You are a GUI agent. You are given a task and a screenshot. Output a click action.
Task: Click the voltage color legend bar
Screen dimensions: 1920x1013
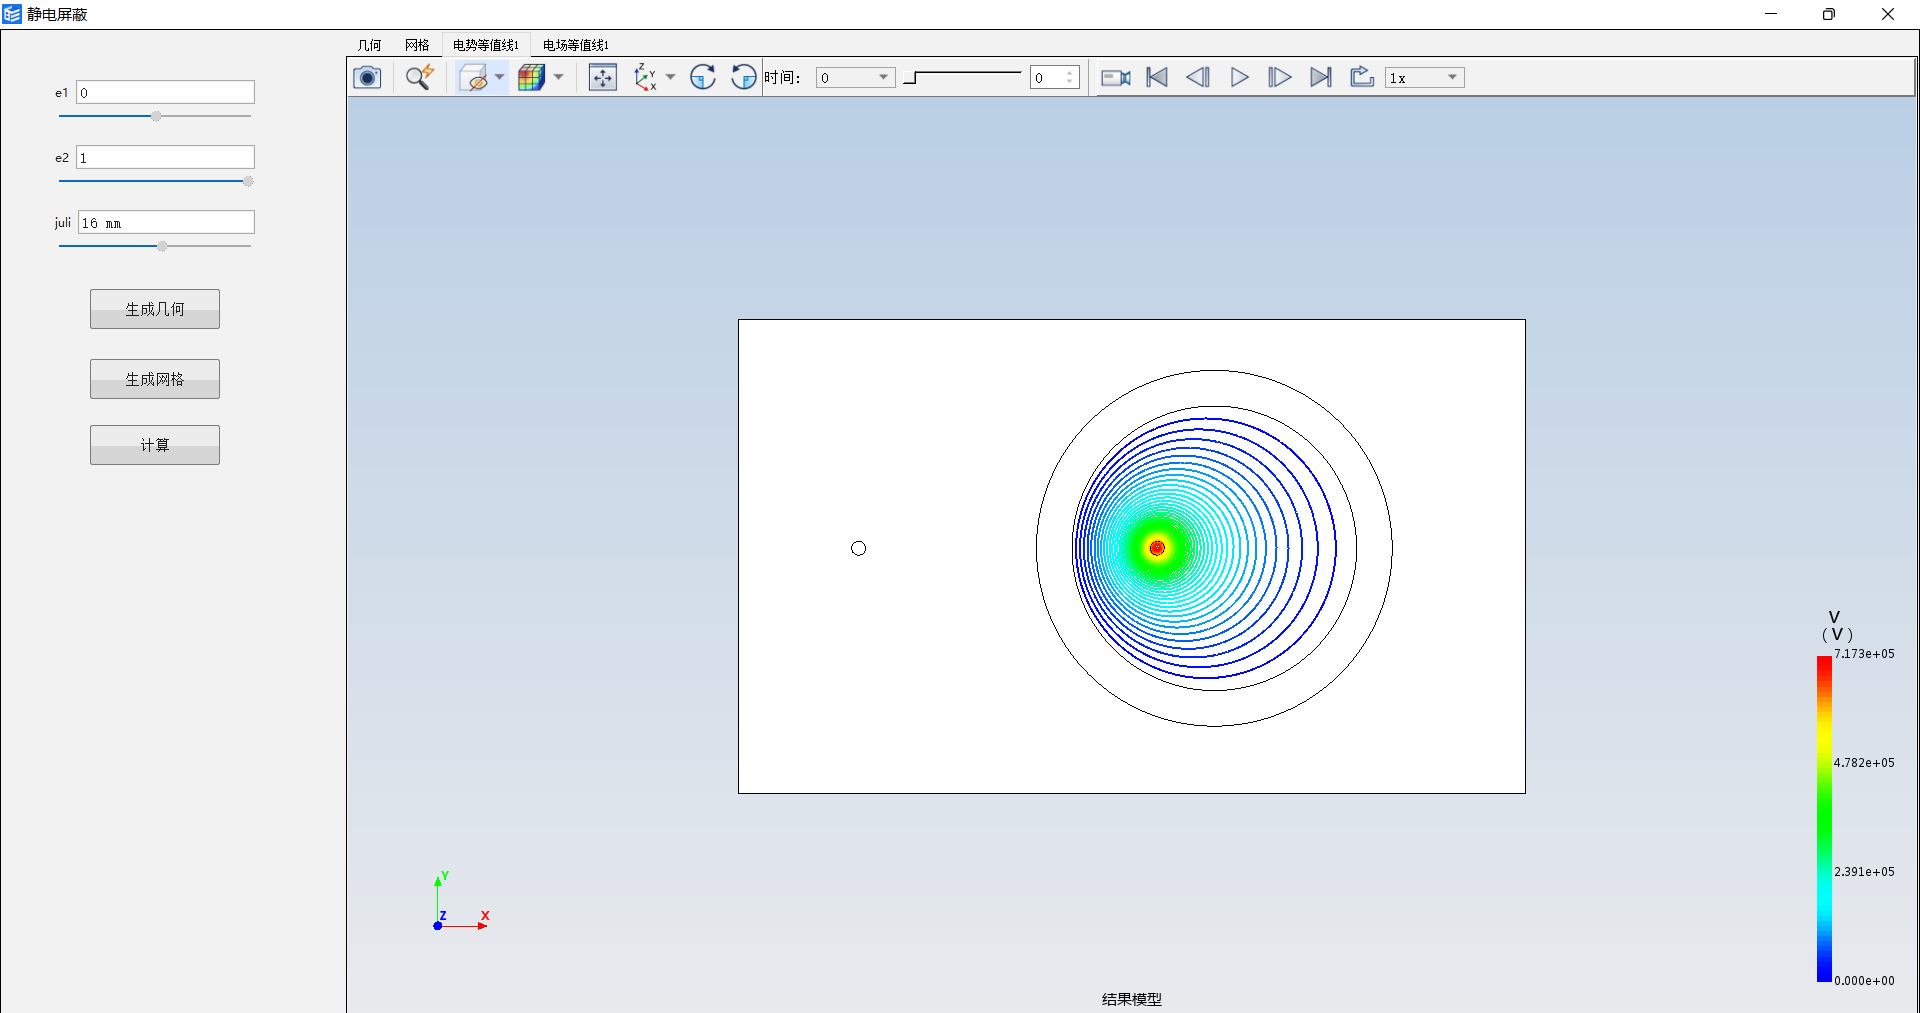point(1824,818)
